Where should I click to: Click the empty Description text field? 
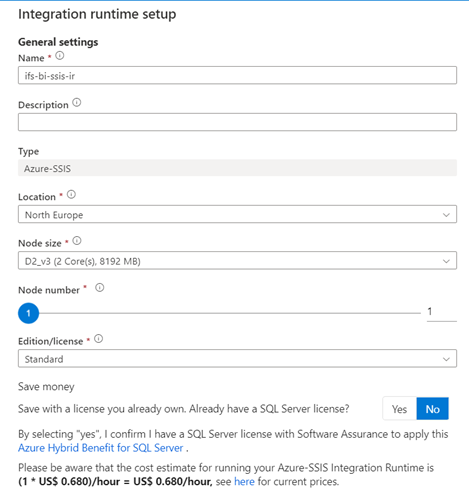pyautogui.click(x=237, y=122)
